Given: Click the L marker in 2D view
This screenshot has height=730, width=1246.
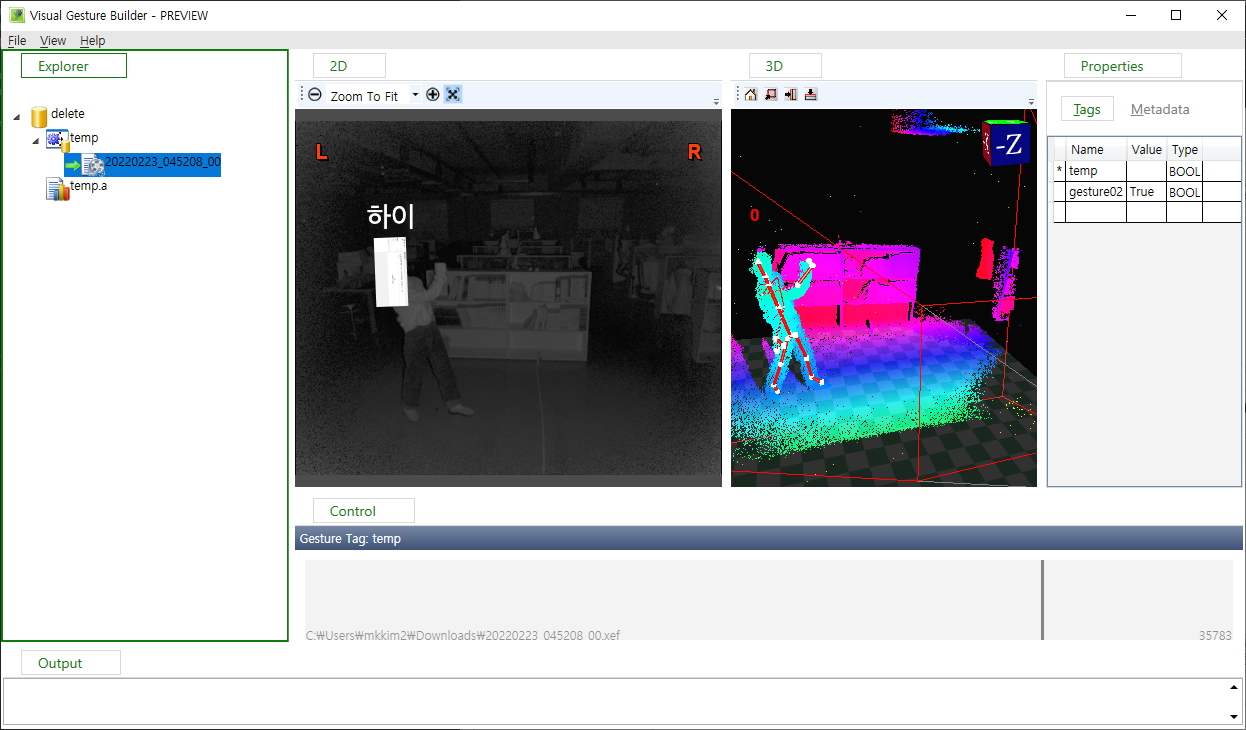Looking at the screenshot, I should tap(321, 152).
